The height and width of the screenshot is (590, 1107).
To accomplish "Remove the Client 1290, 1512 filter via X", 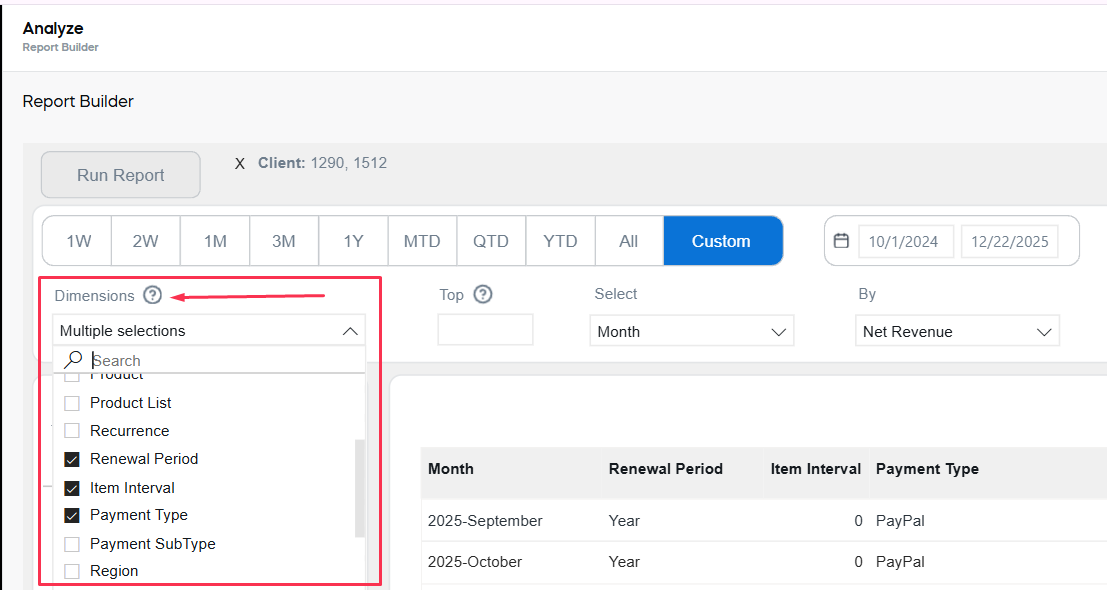I will [x=239, y=162].
